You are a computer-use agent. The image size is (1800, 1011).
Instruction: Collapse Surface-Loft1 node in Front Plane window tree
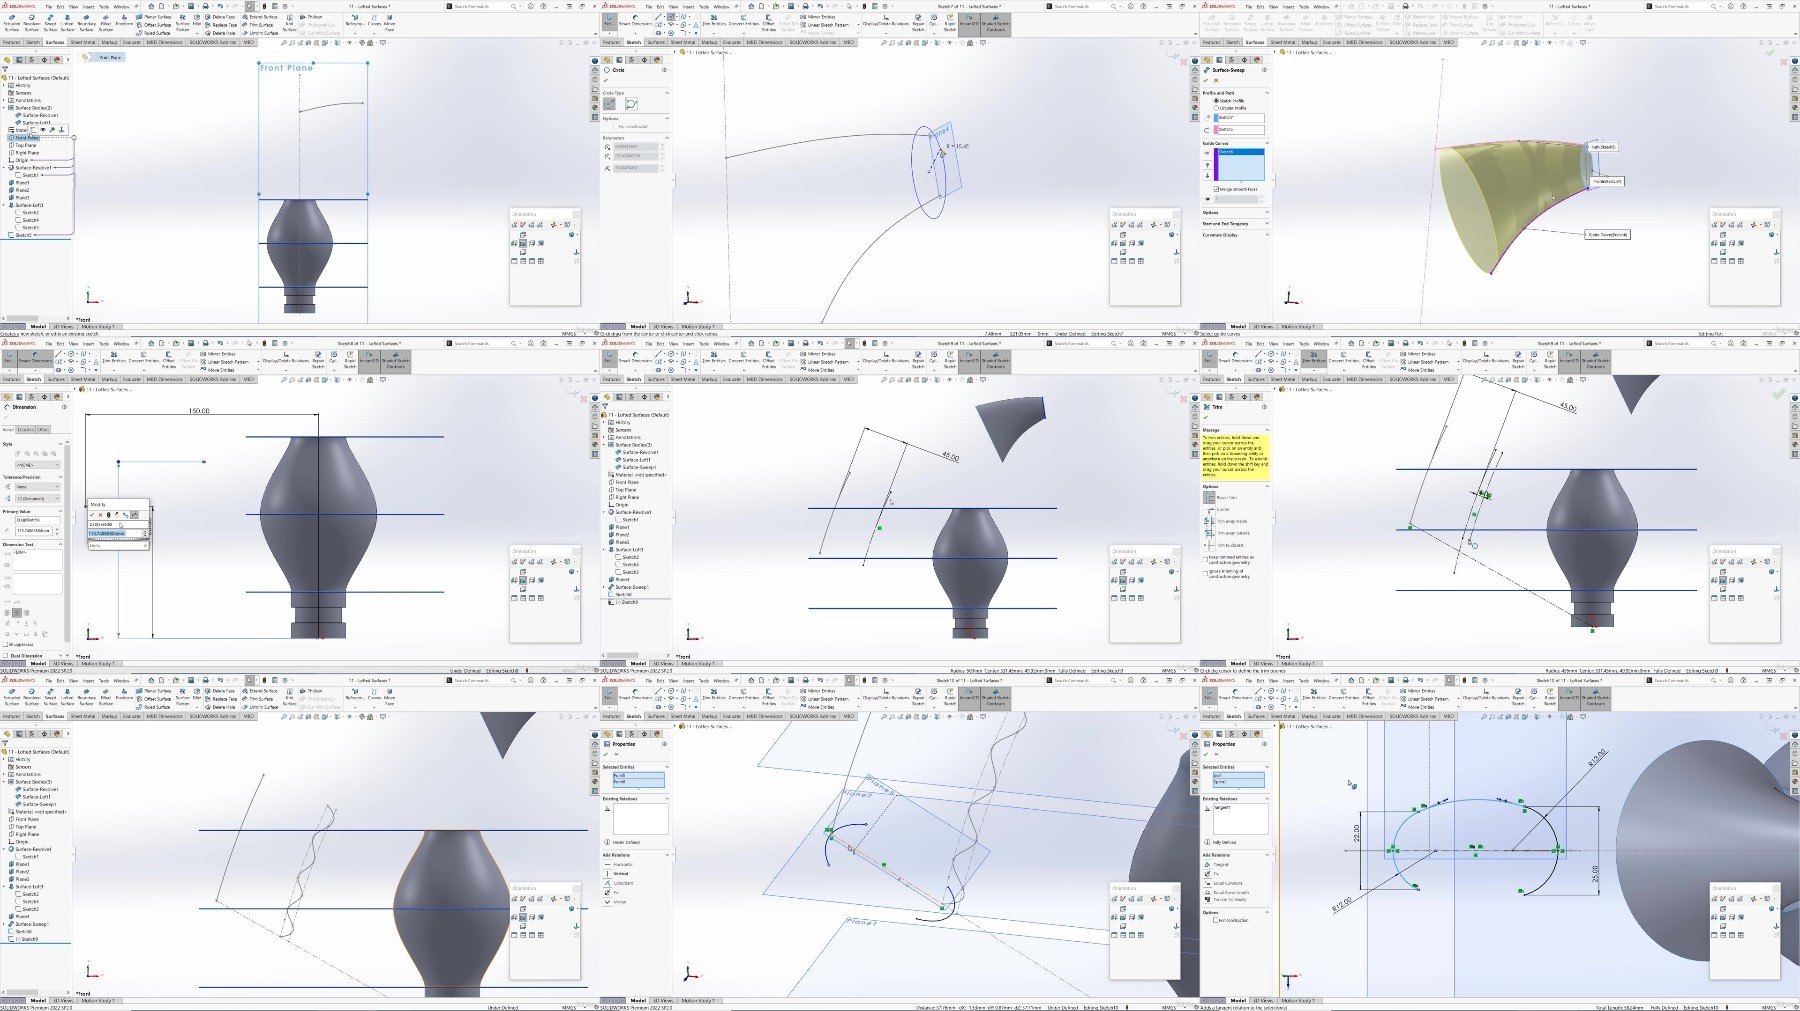(6, 205)
